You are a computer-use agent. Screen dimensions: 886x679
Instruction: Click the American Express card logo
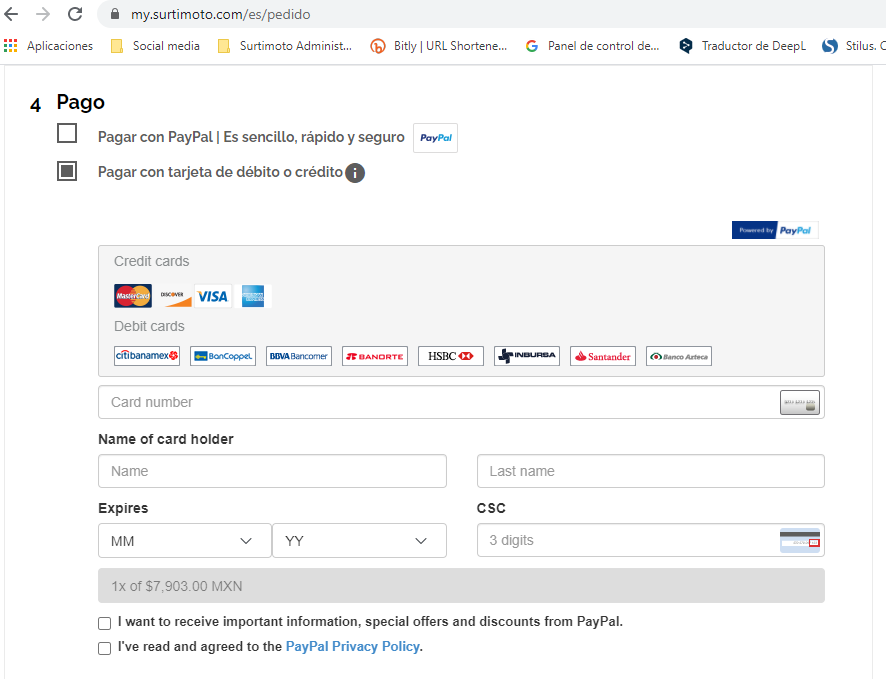[253, 296]
